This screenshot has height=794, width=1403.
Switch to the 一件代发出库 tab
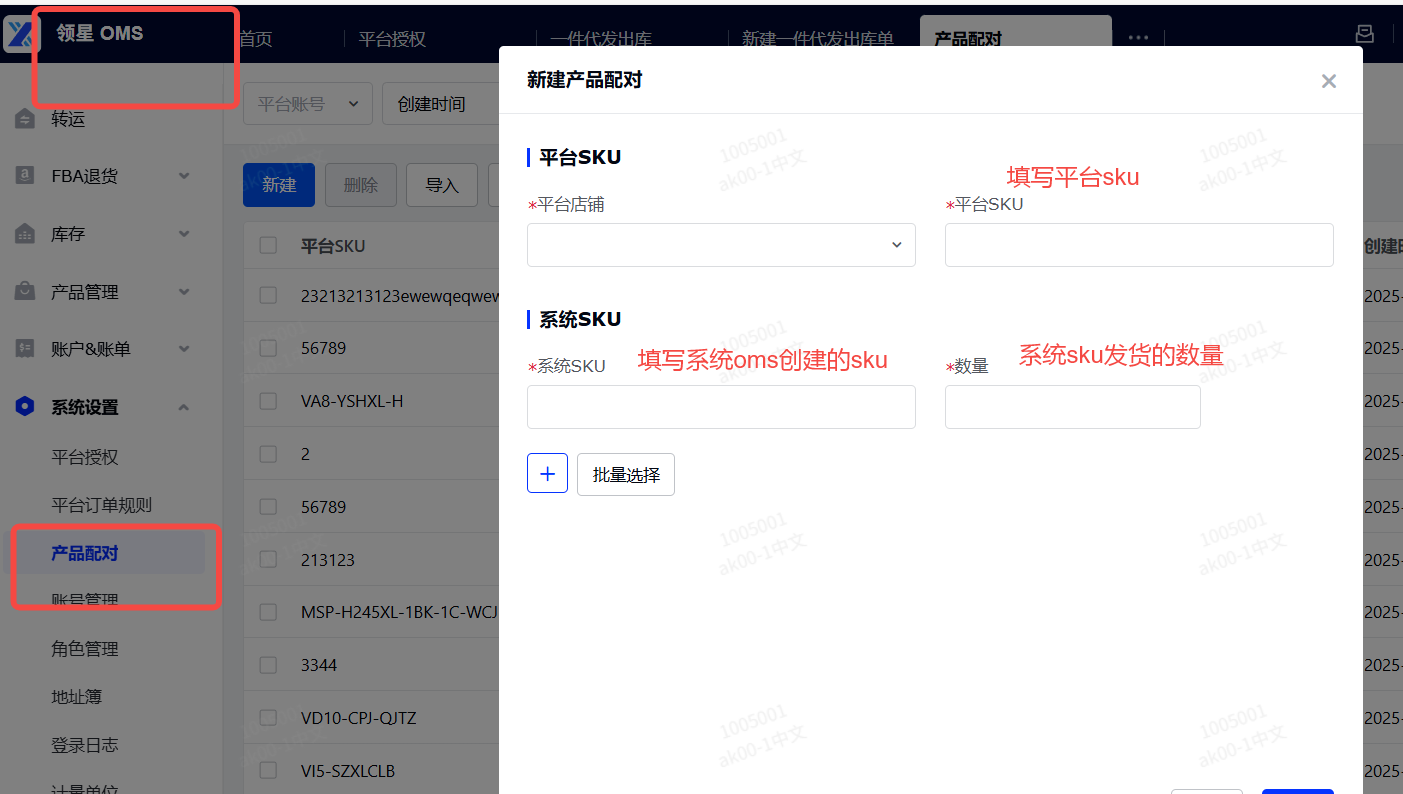[x=601, y=39]
